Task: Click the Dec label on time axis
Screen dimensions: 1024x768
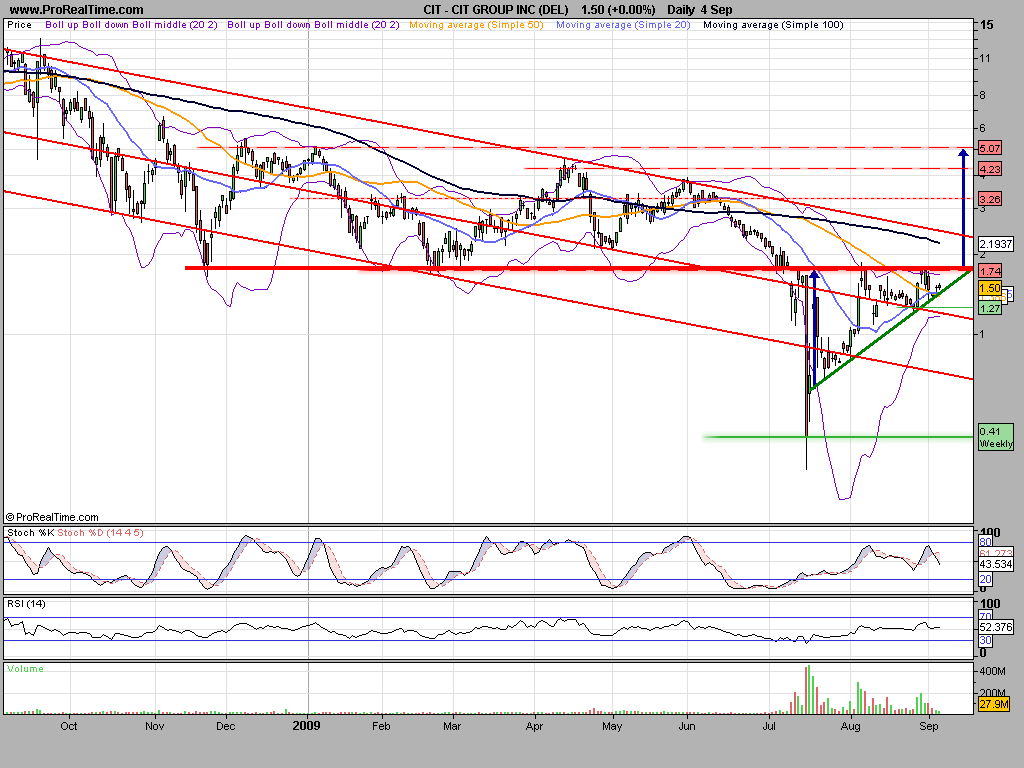Action: (225, 726)
